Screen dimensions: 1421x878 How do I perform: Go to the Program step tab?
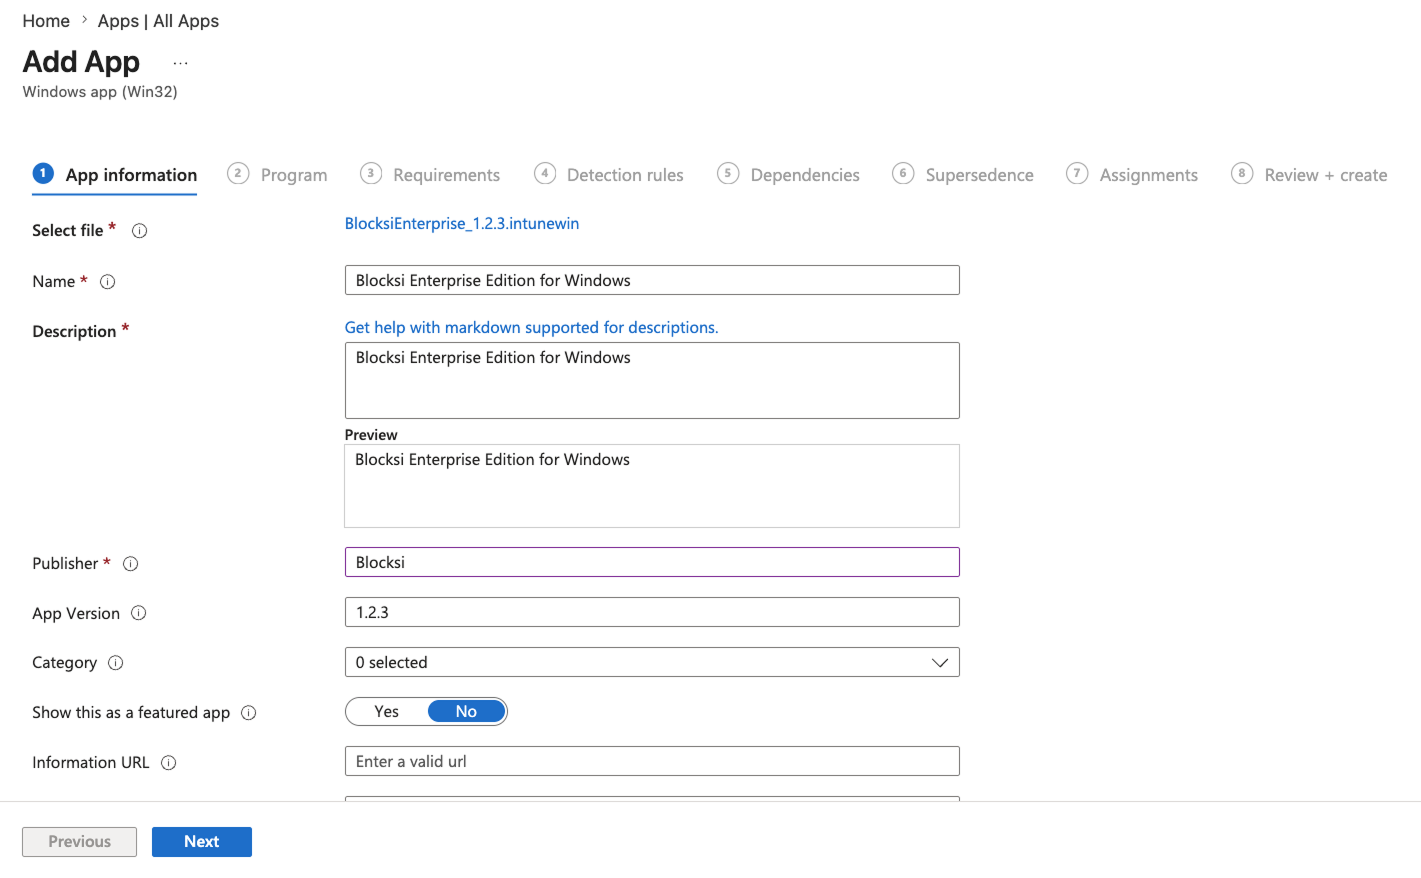click(278, 175)
